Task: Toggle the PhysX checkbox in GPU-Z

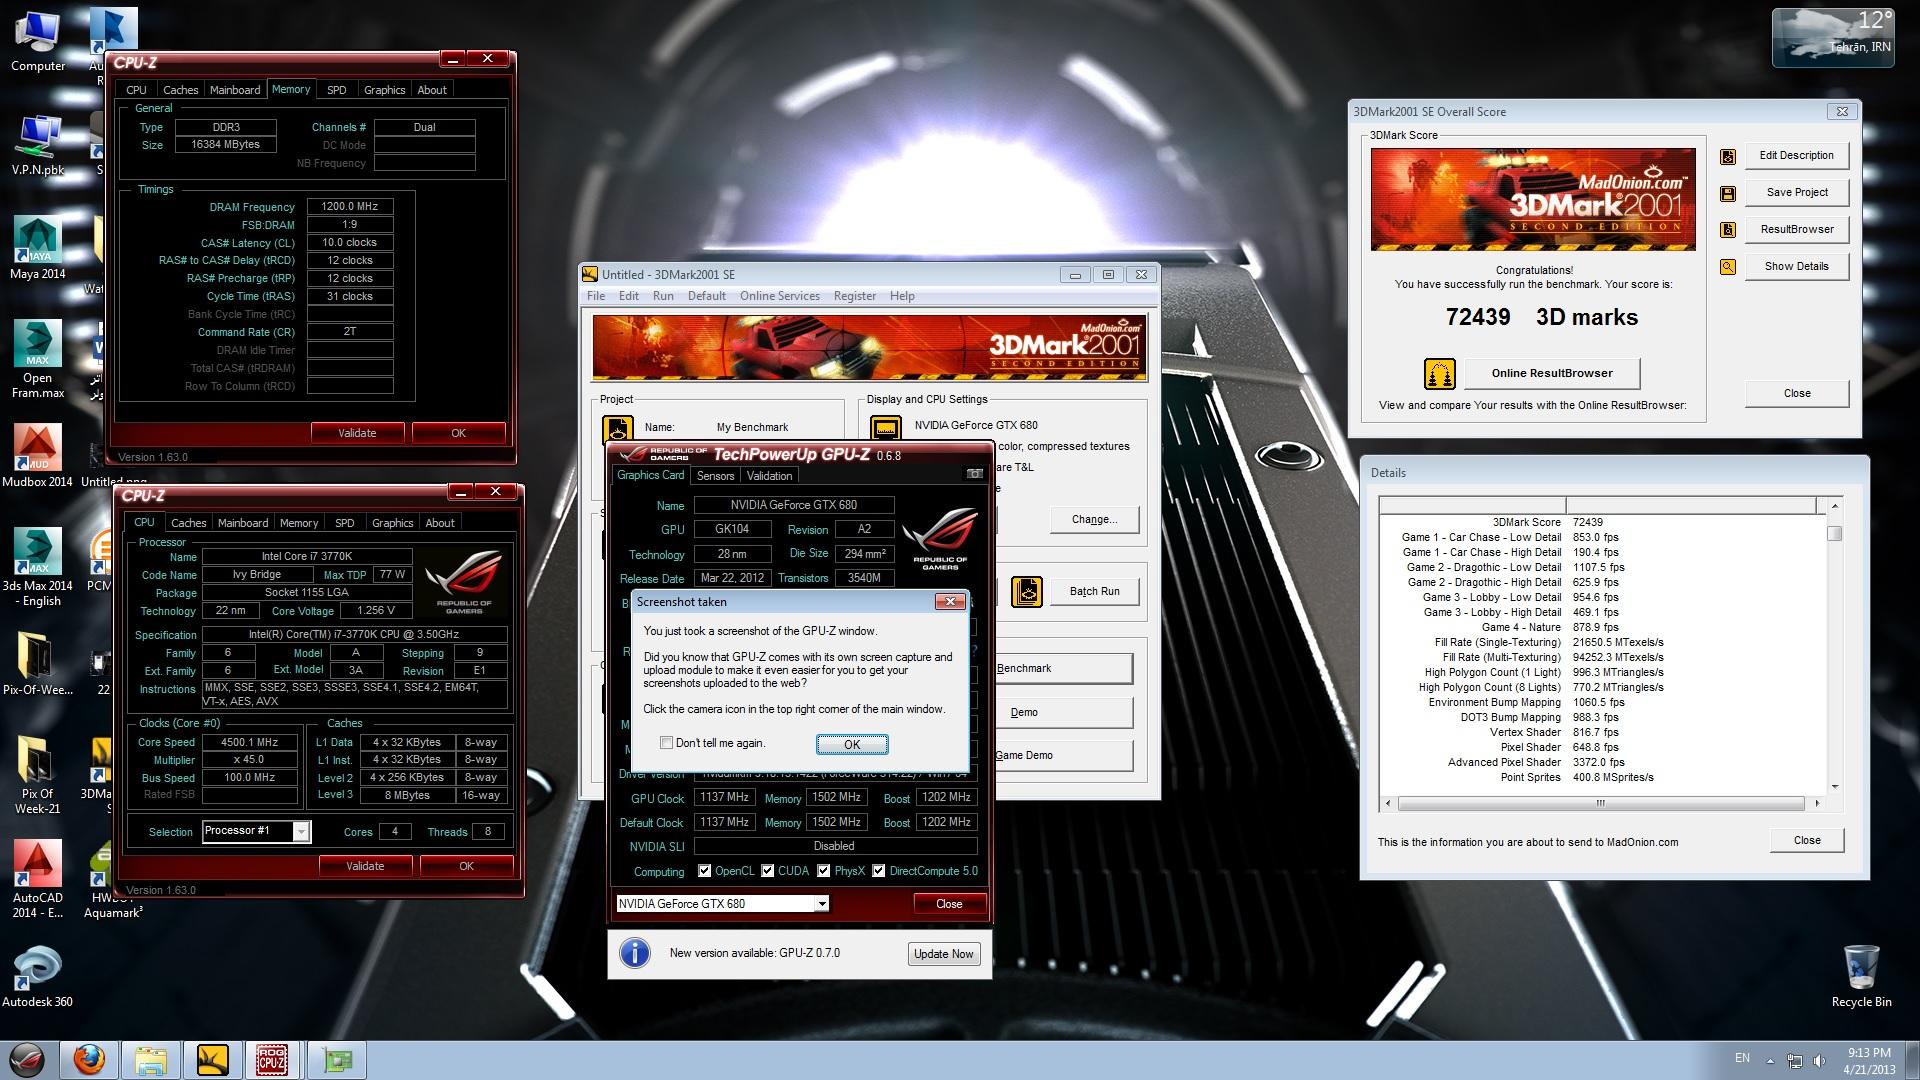Action: pyautogui.click(x=823, y=871)
